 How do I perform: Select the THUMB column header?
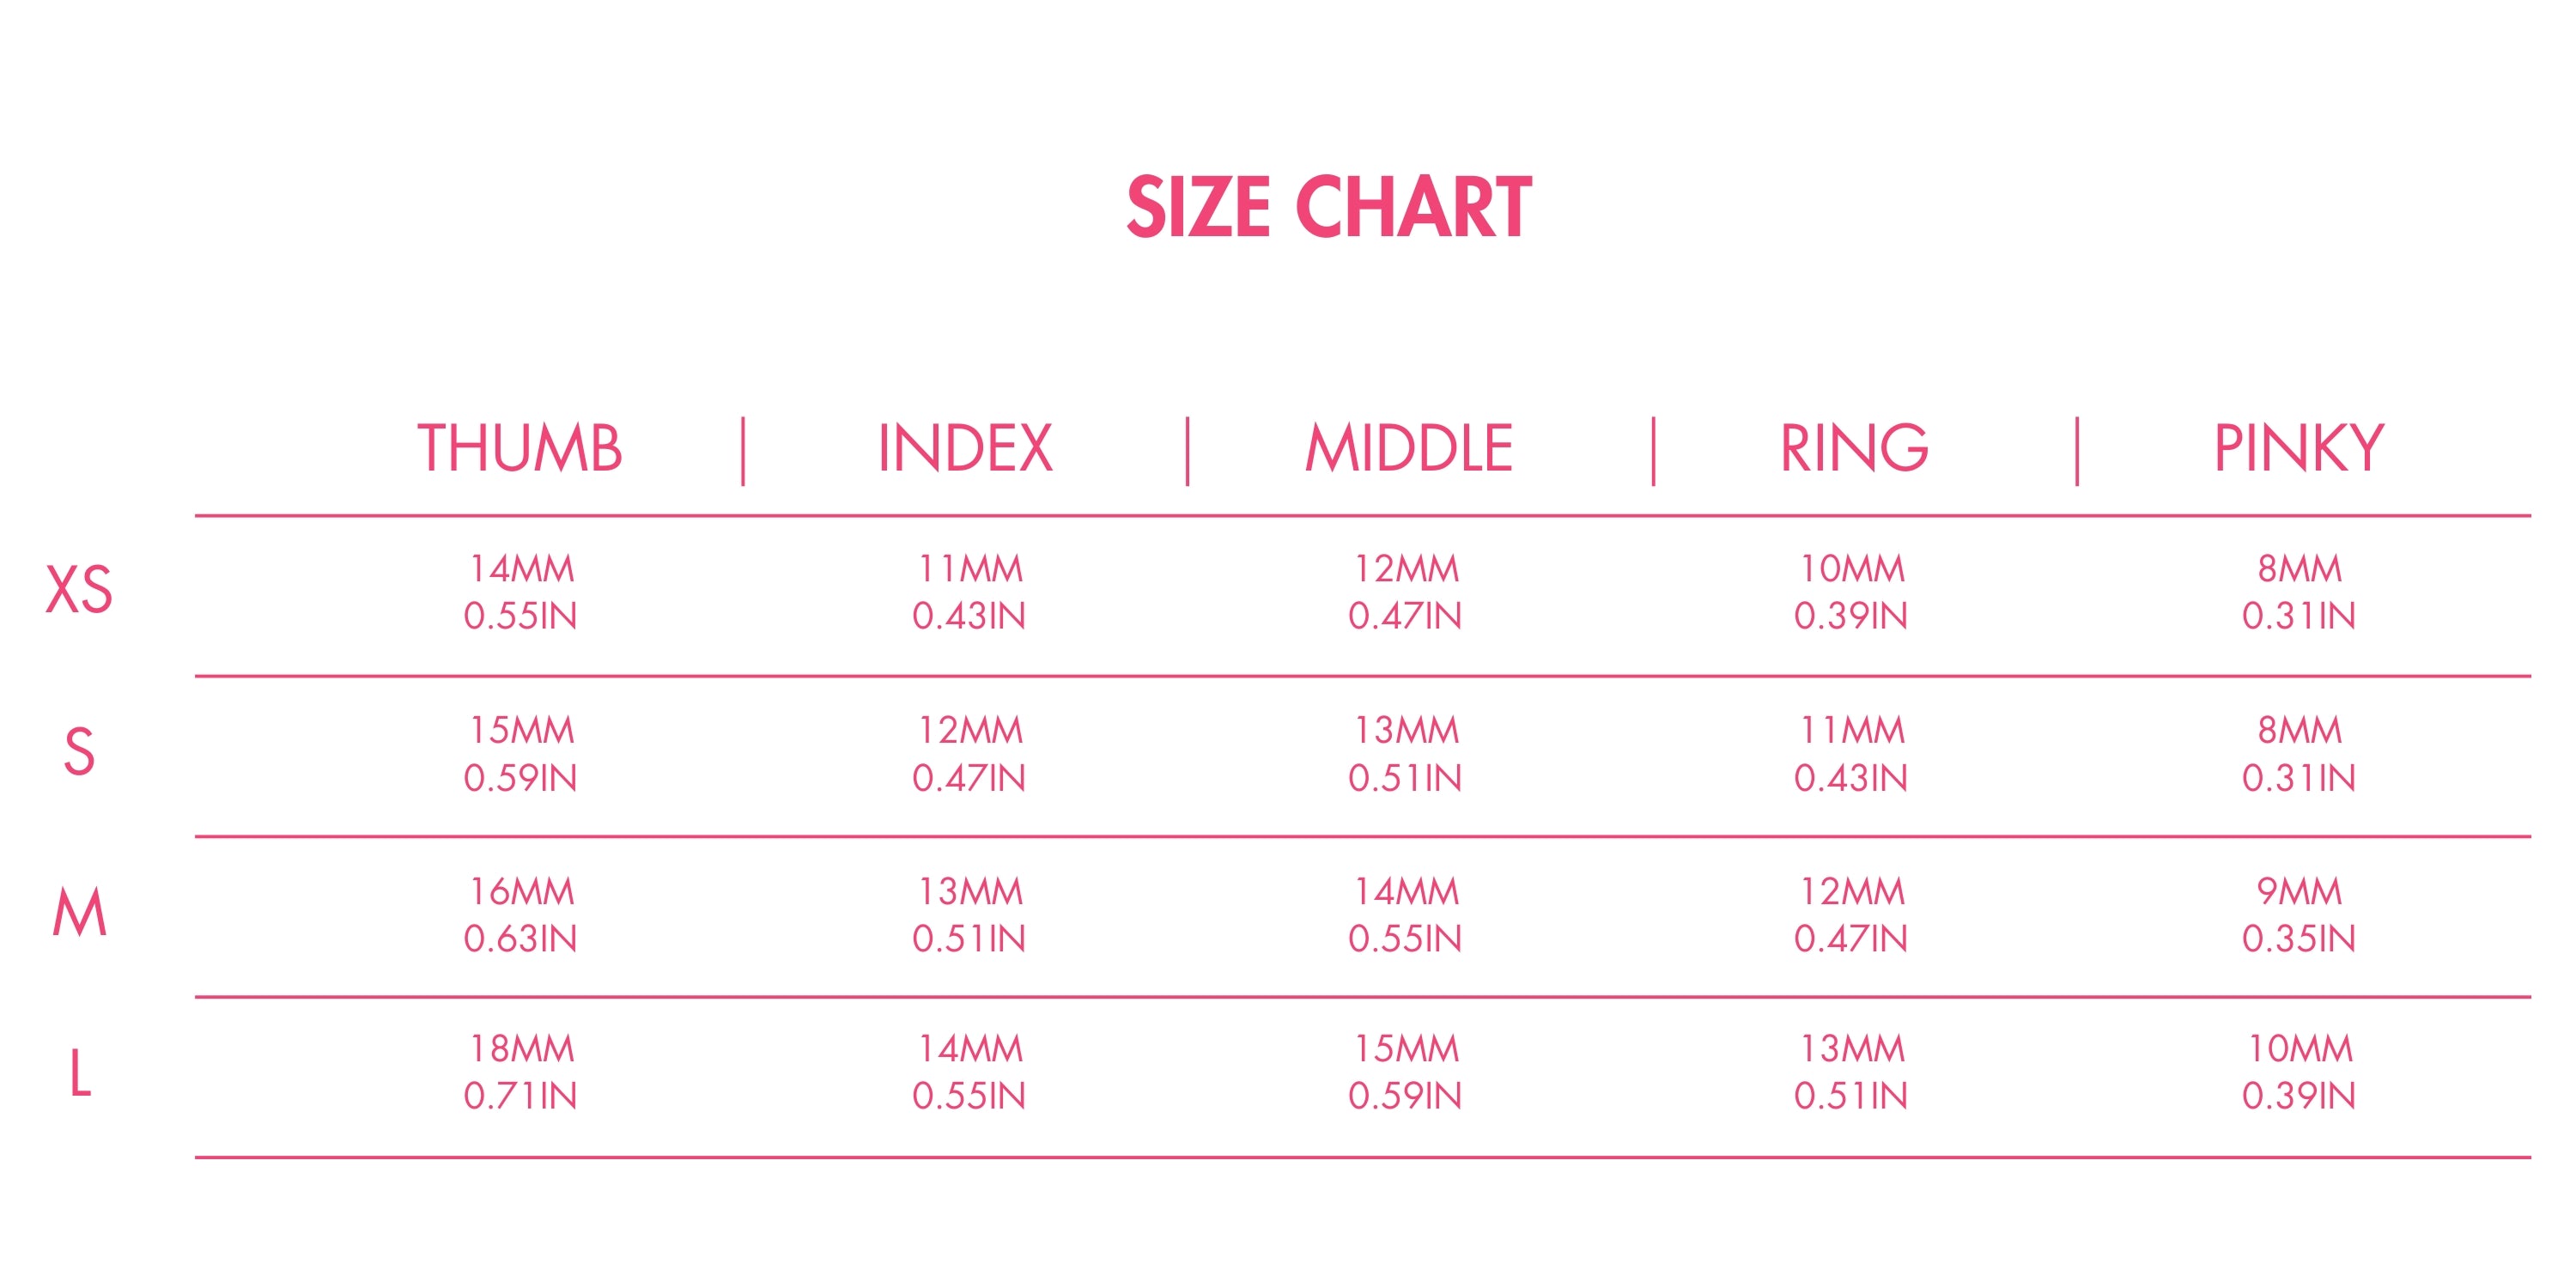520,448
